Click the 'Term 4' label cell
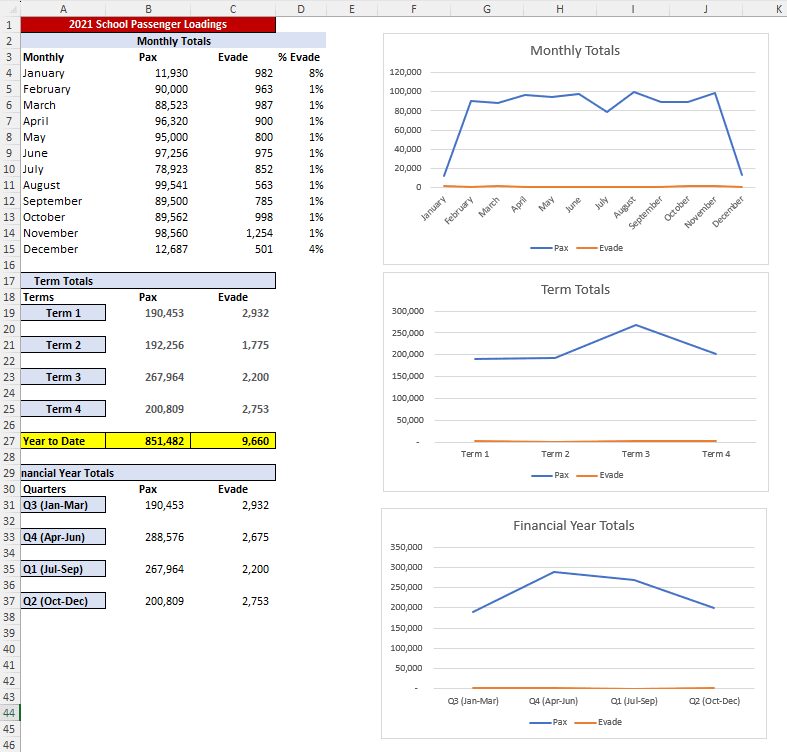 [63, 409]
